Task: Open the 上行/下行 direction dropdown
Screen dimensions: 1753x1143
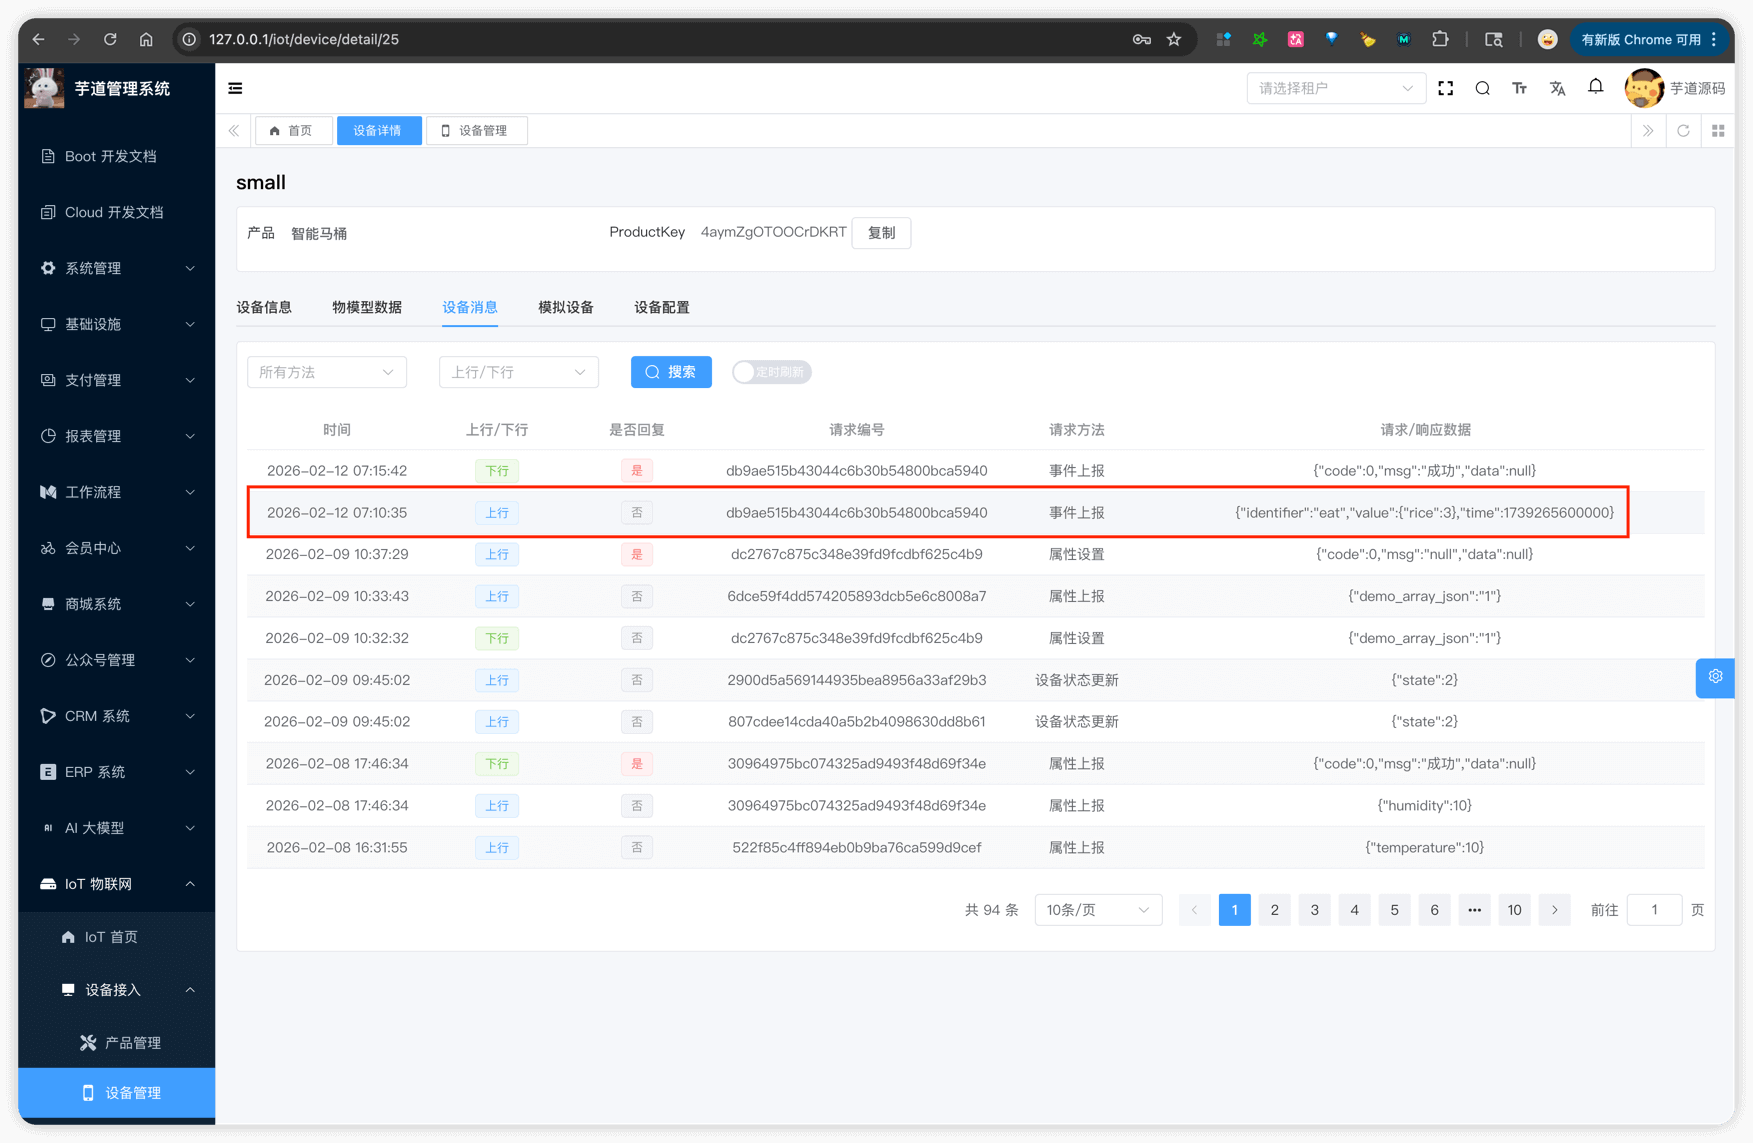Action: pyautogui.click(x=518, y=372)
